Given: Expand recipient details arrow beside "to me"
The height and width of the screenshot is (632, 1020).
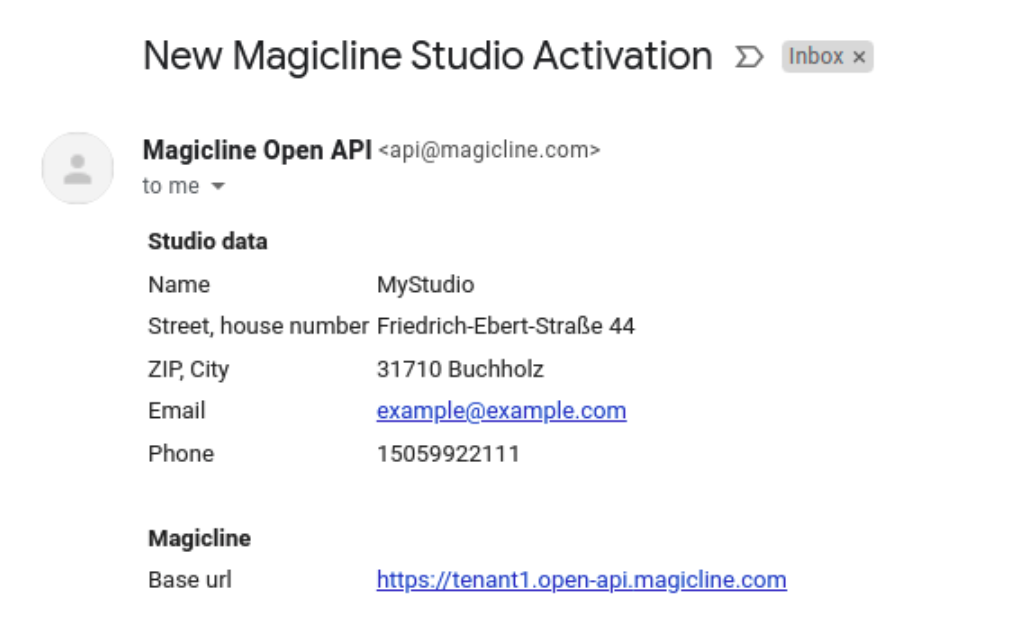Looking at the screenshot, I should point(218,187).
